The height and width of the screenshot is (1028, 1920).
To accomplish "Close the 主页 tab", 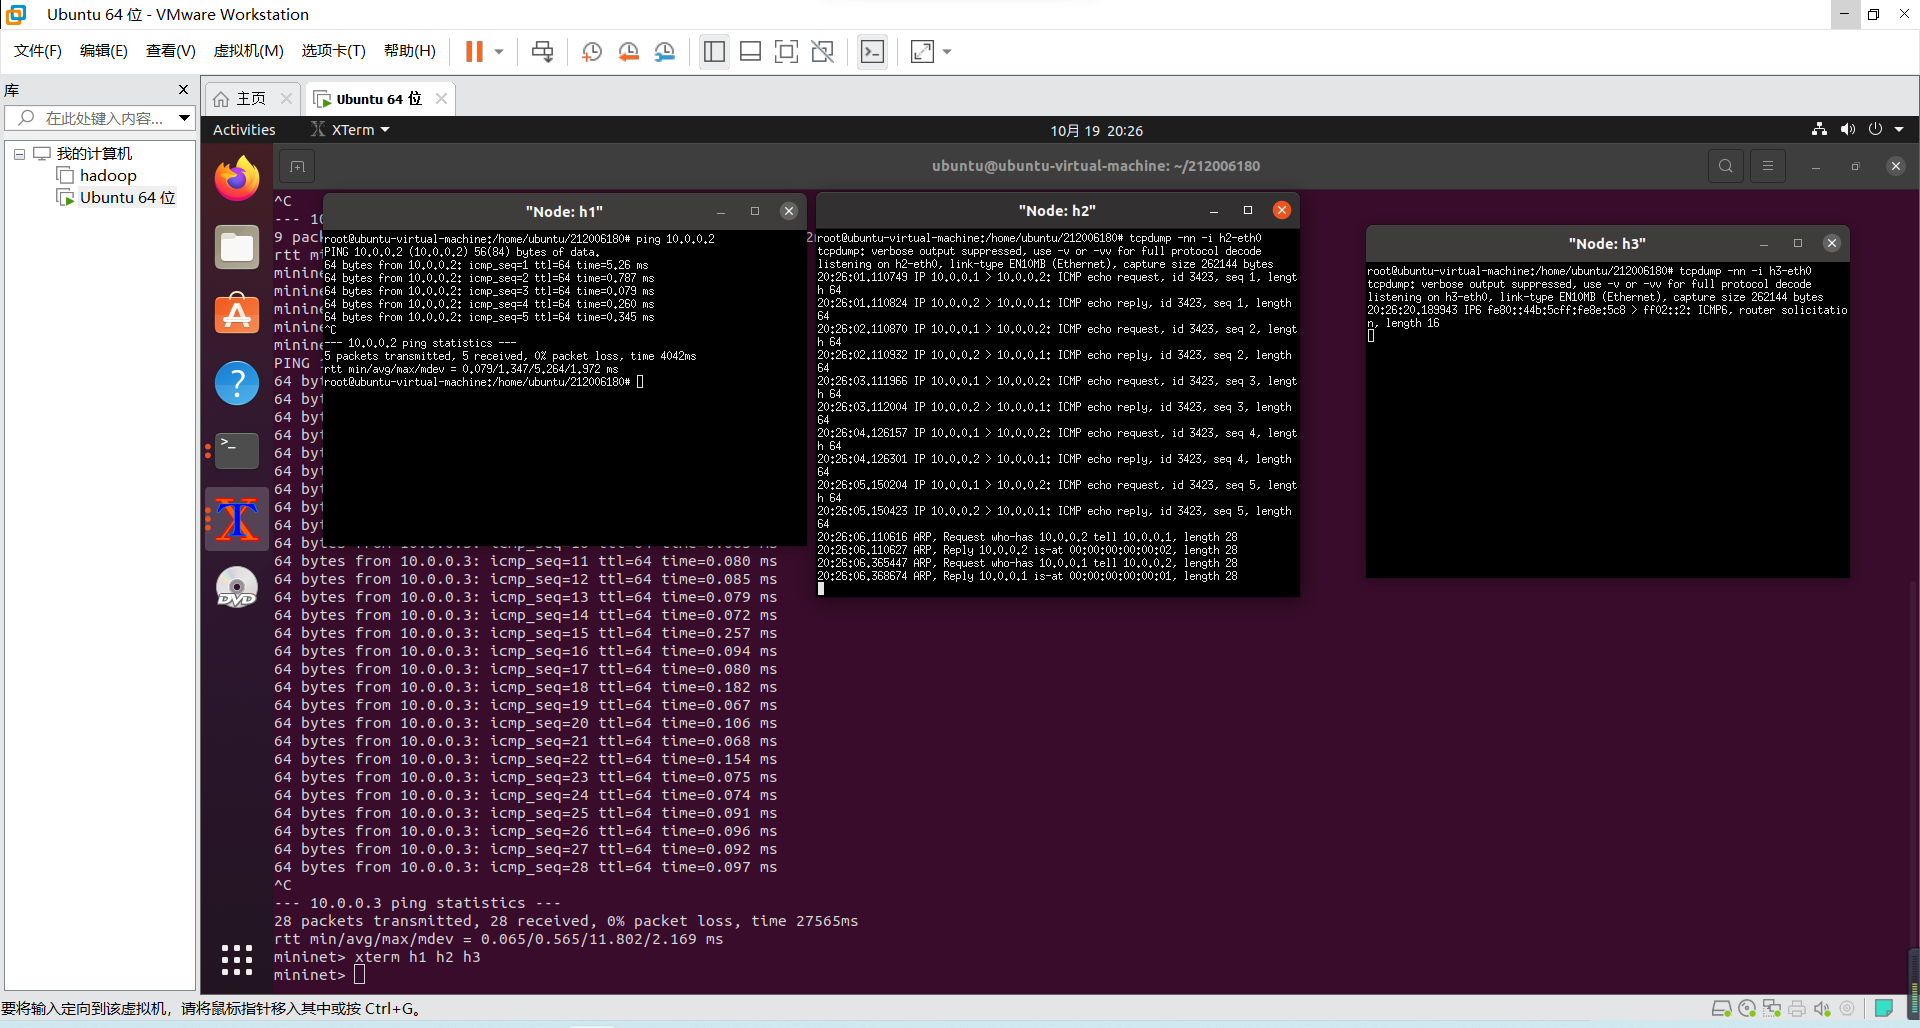I will point(287,99).
